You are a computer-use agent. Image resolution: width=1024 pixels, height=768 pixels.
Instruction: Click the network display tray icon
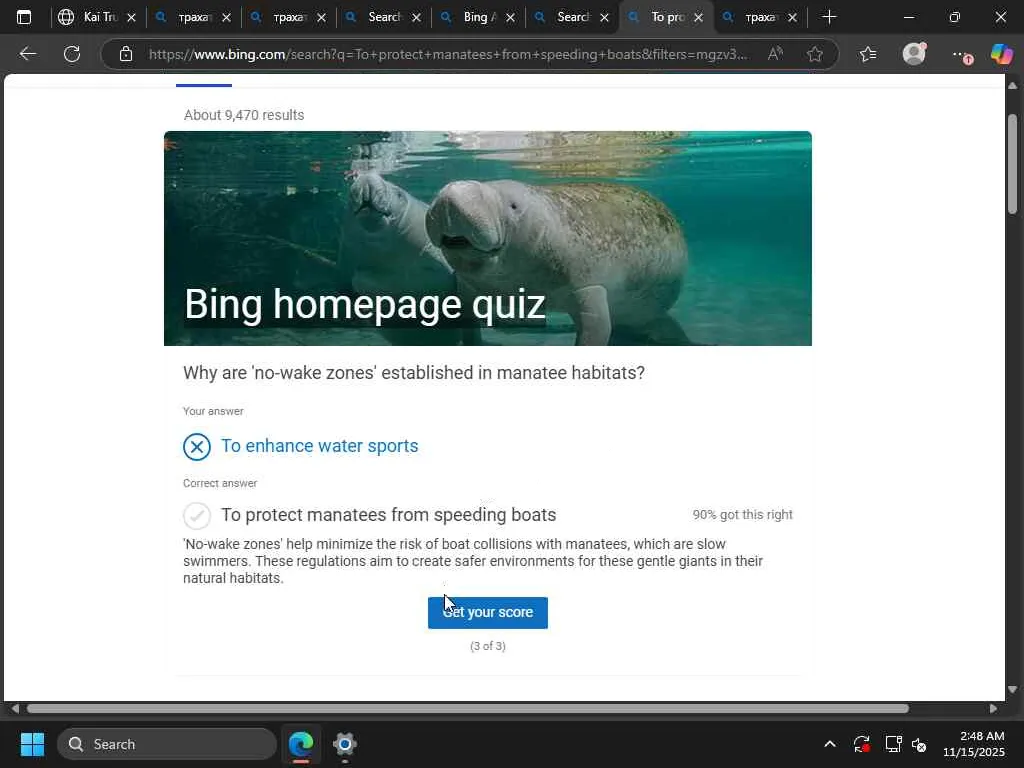(893, 744)
